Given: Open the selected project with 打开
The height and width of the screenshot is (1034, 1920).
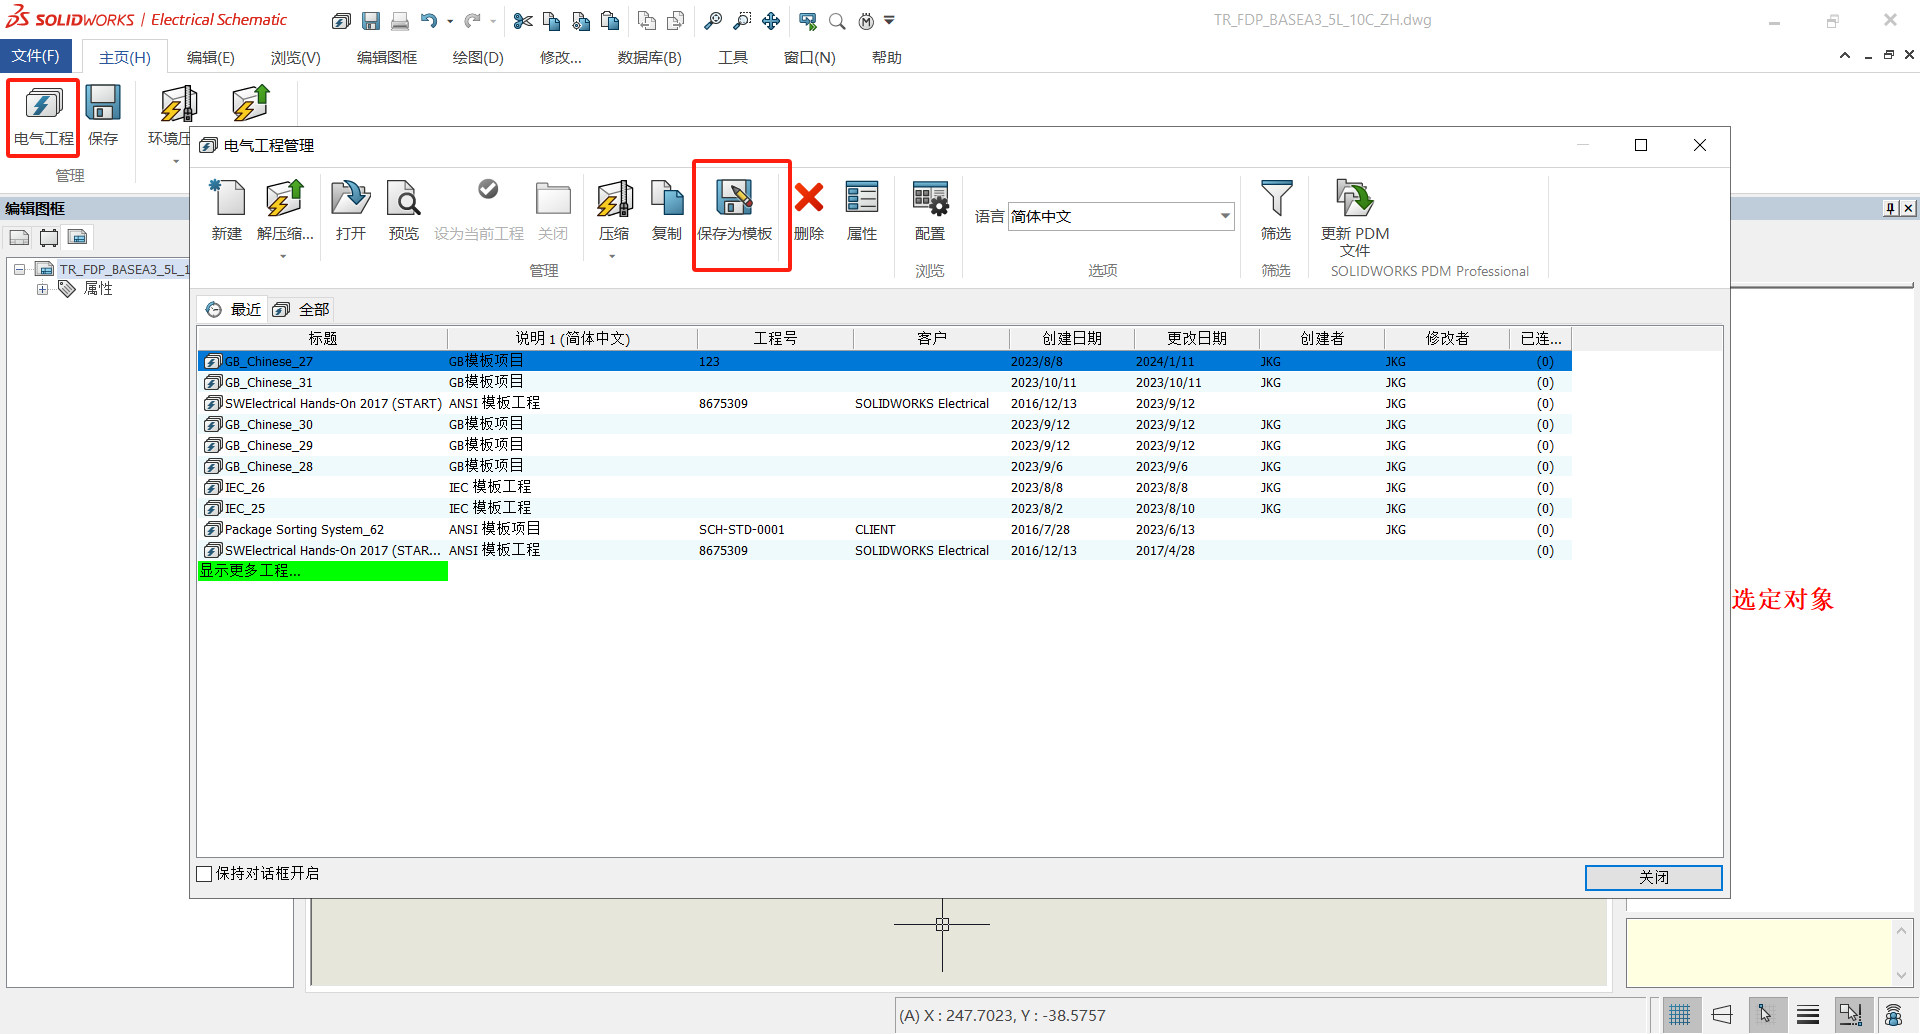Looking at the screenshot, I should coord(351,211).
